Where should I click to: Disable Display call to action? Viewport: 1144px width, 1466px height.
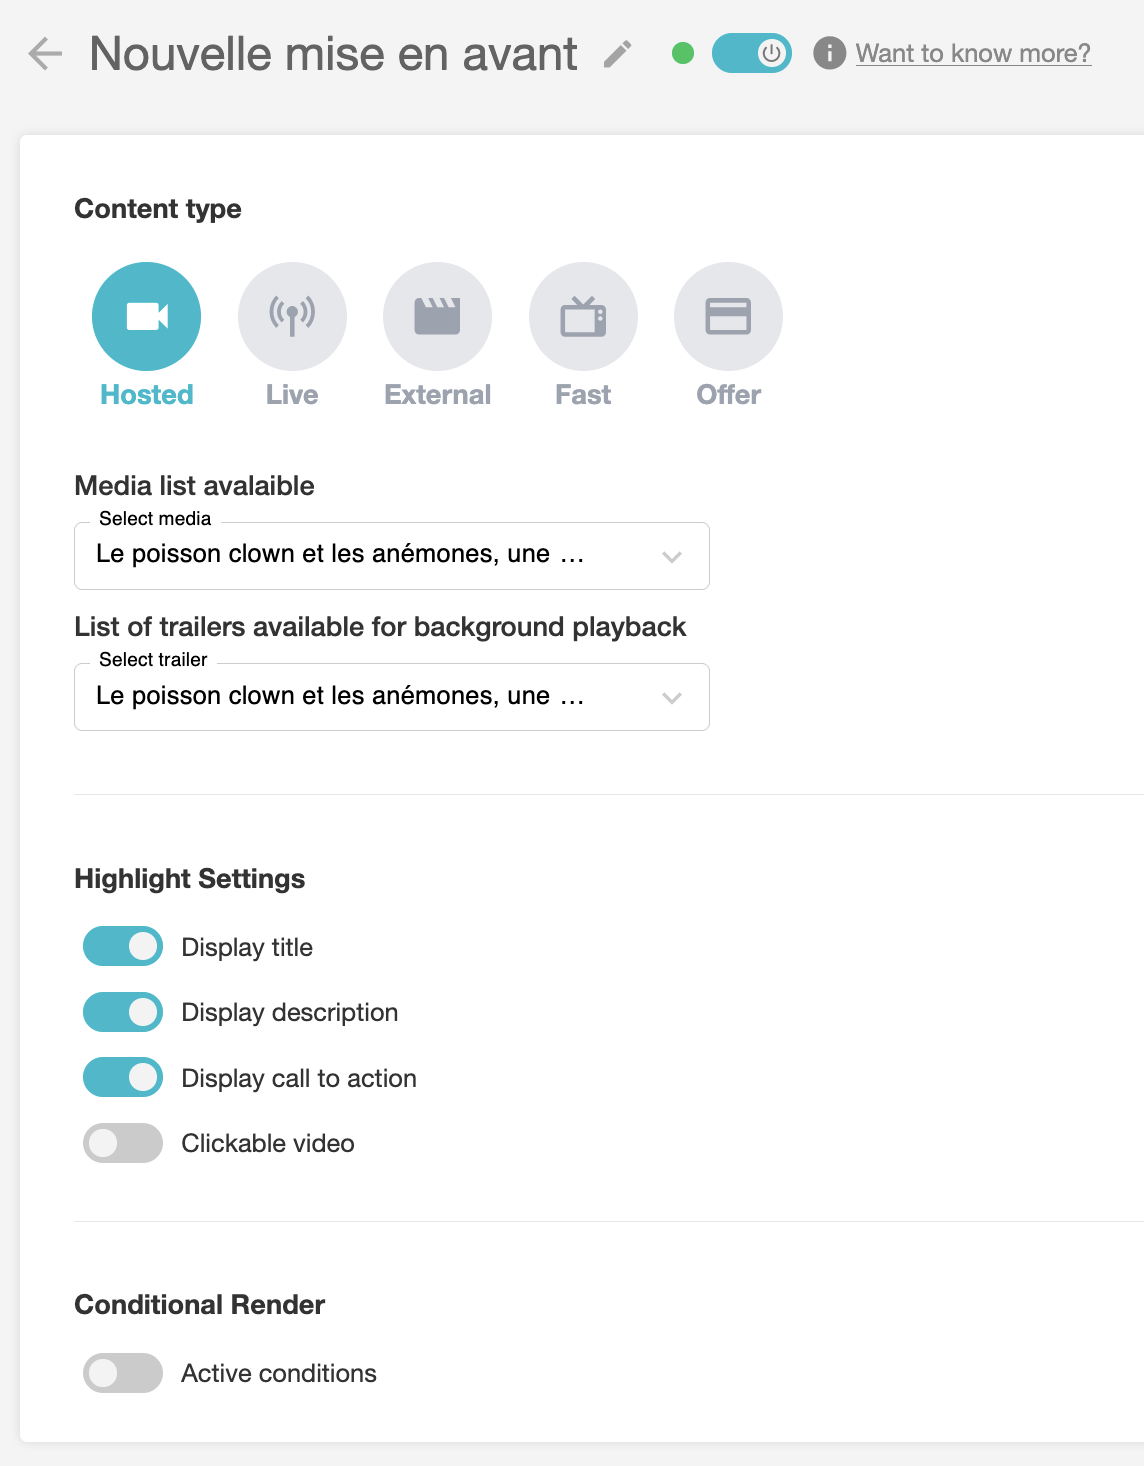point(123,1077)
